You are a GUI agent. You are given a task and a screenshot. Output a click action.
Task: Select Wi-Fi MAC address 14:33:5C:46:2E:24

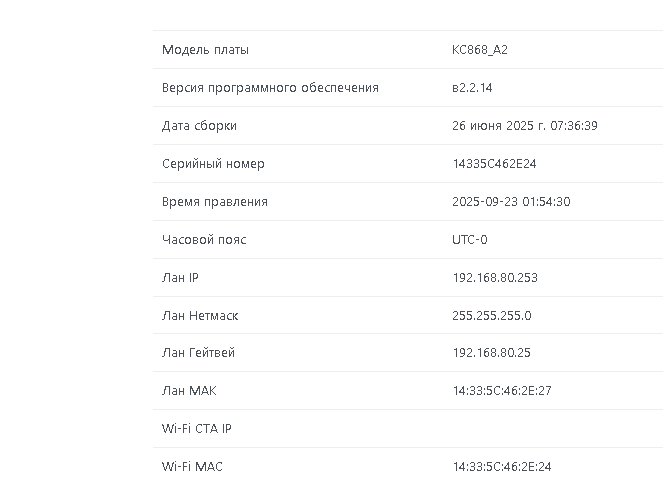pyautogui.click(x=502, y=467)
